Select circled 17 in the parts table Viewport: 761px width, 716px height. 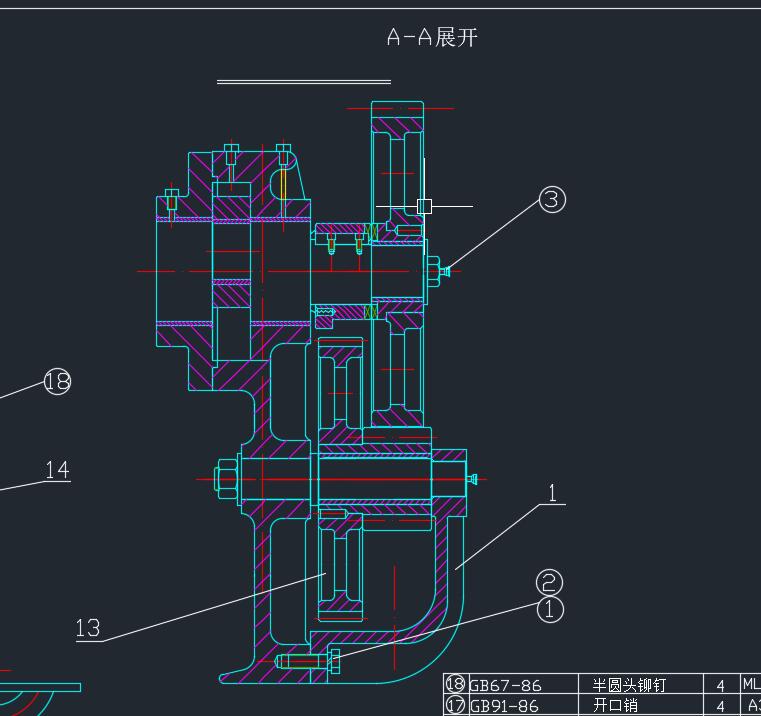pyautogui.click(x=455, y=705)
